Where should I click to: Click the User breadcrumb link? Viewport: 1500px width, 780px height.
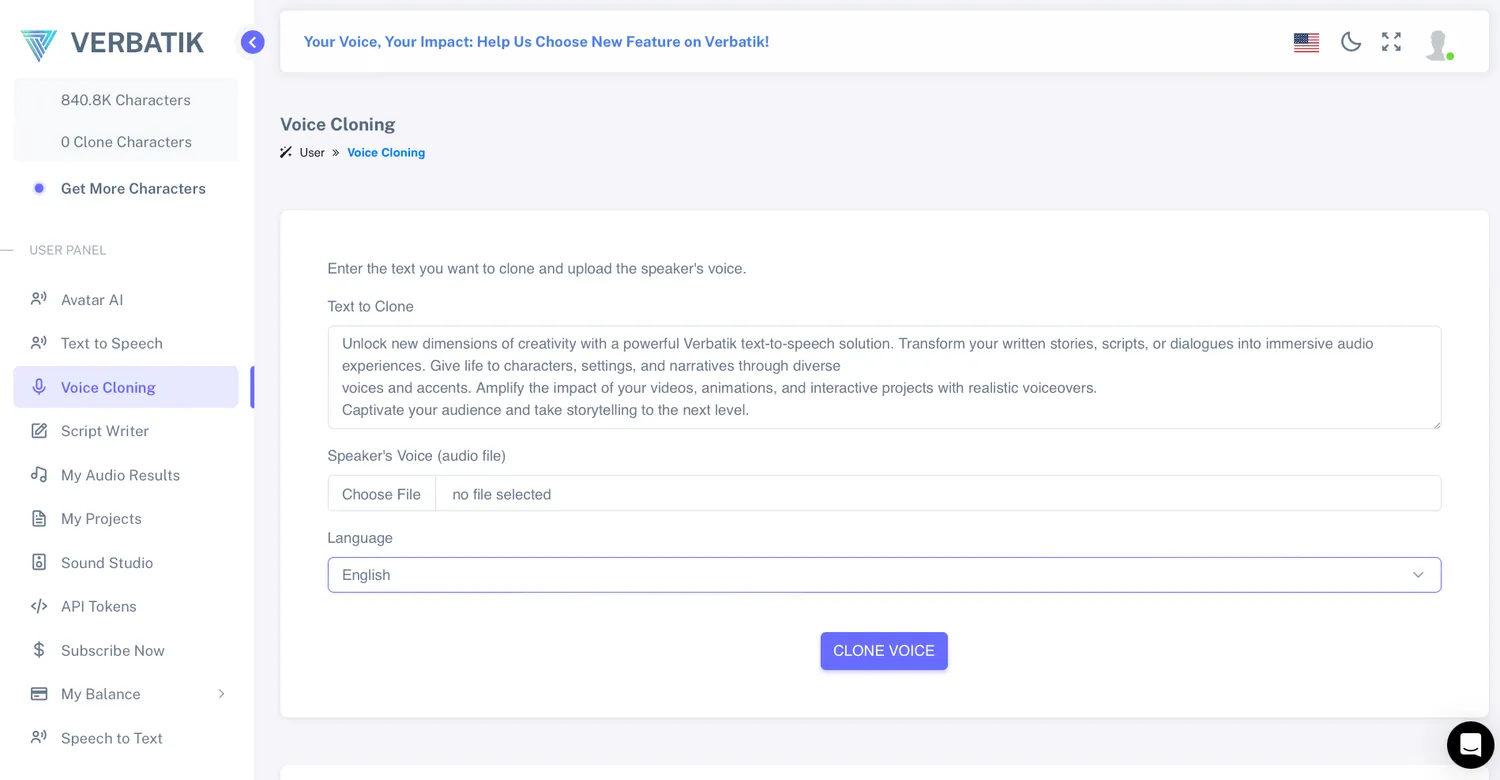pos(312,153)
